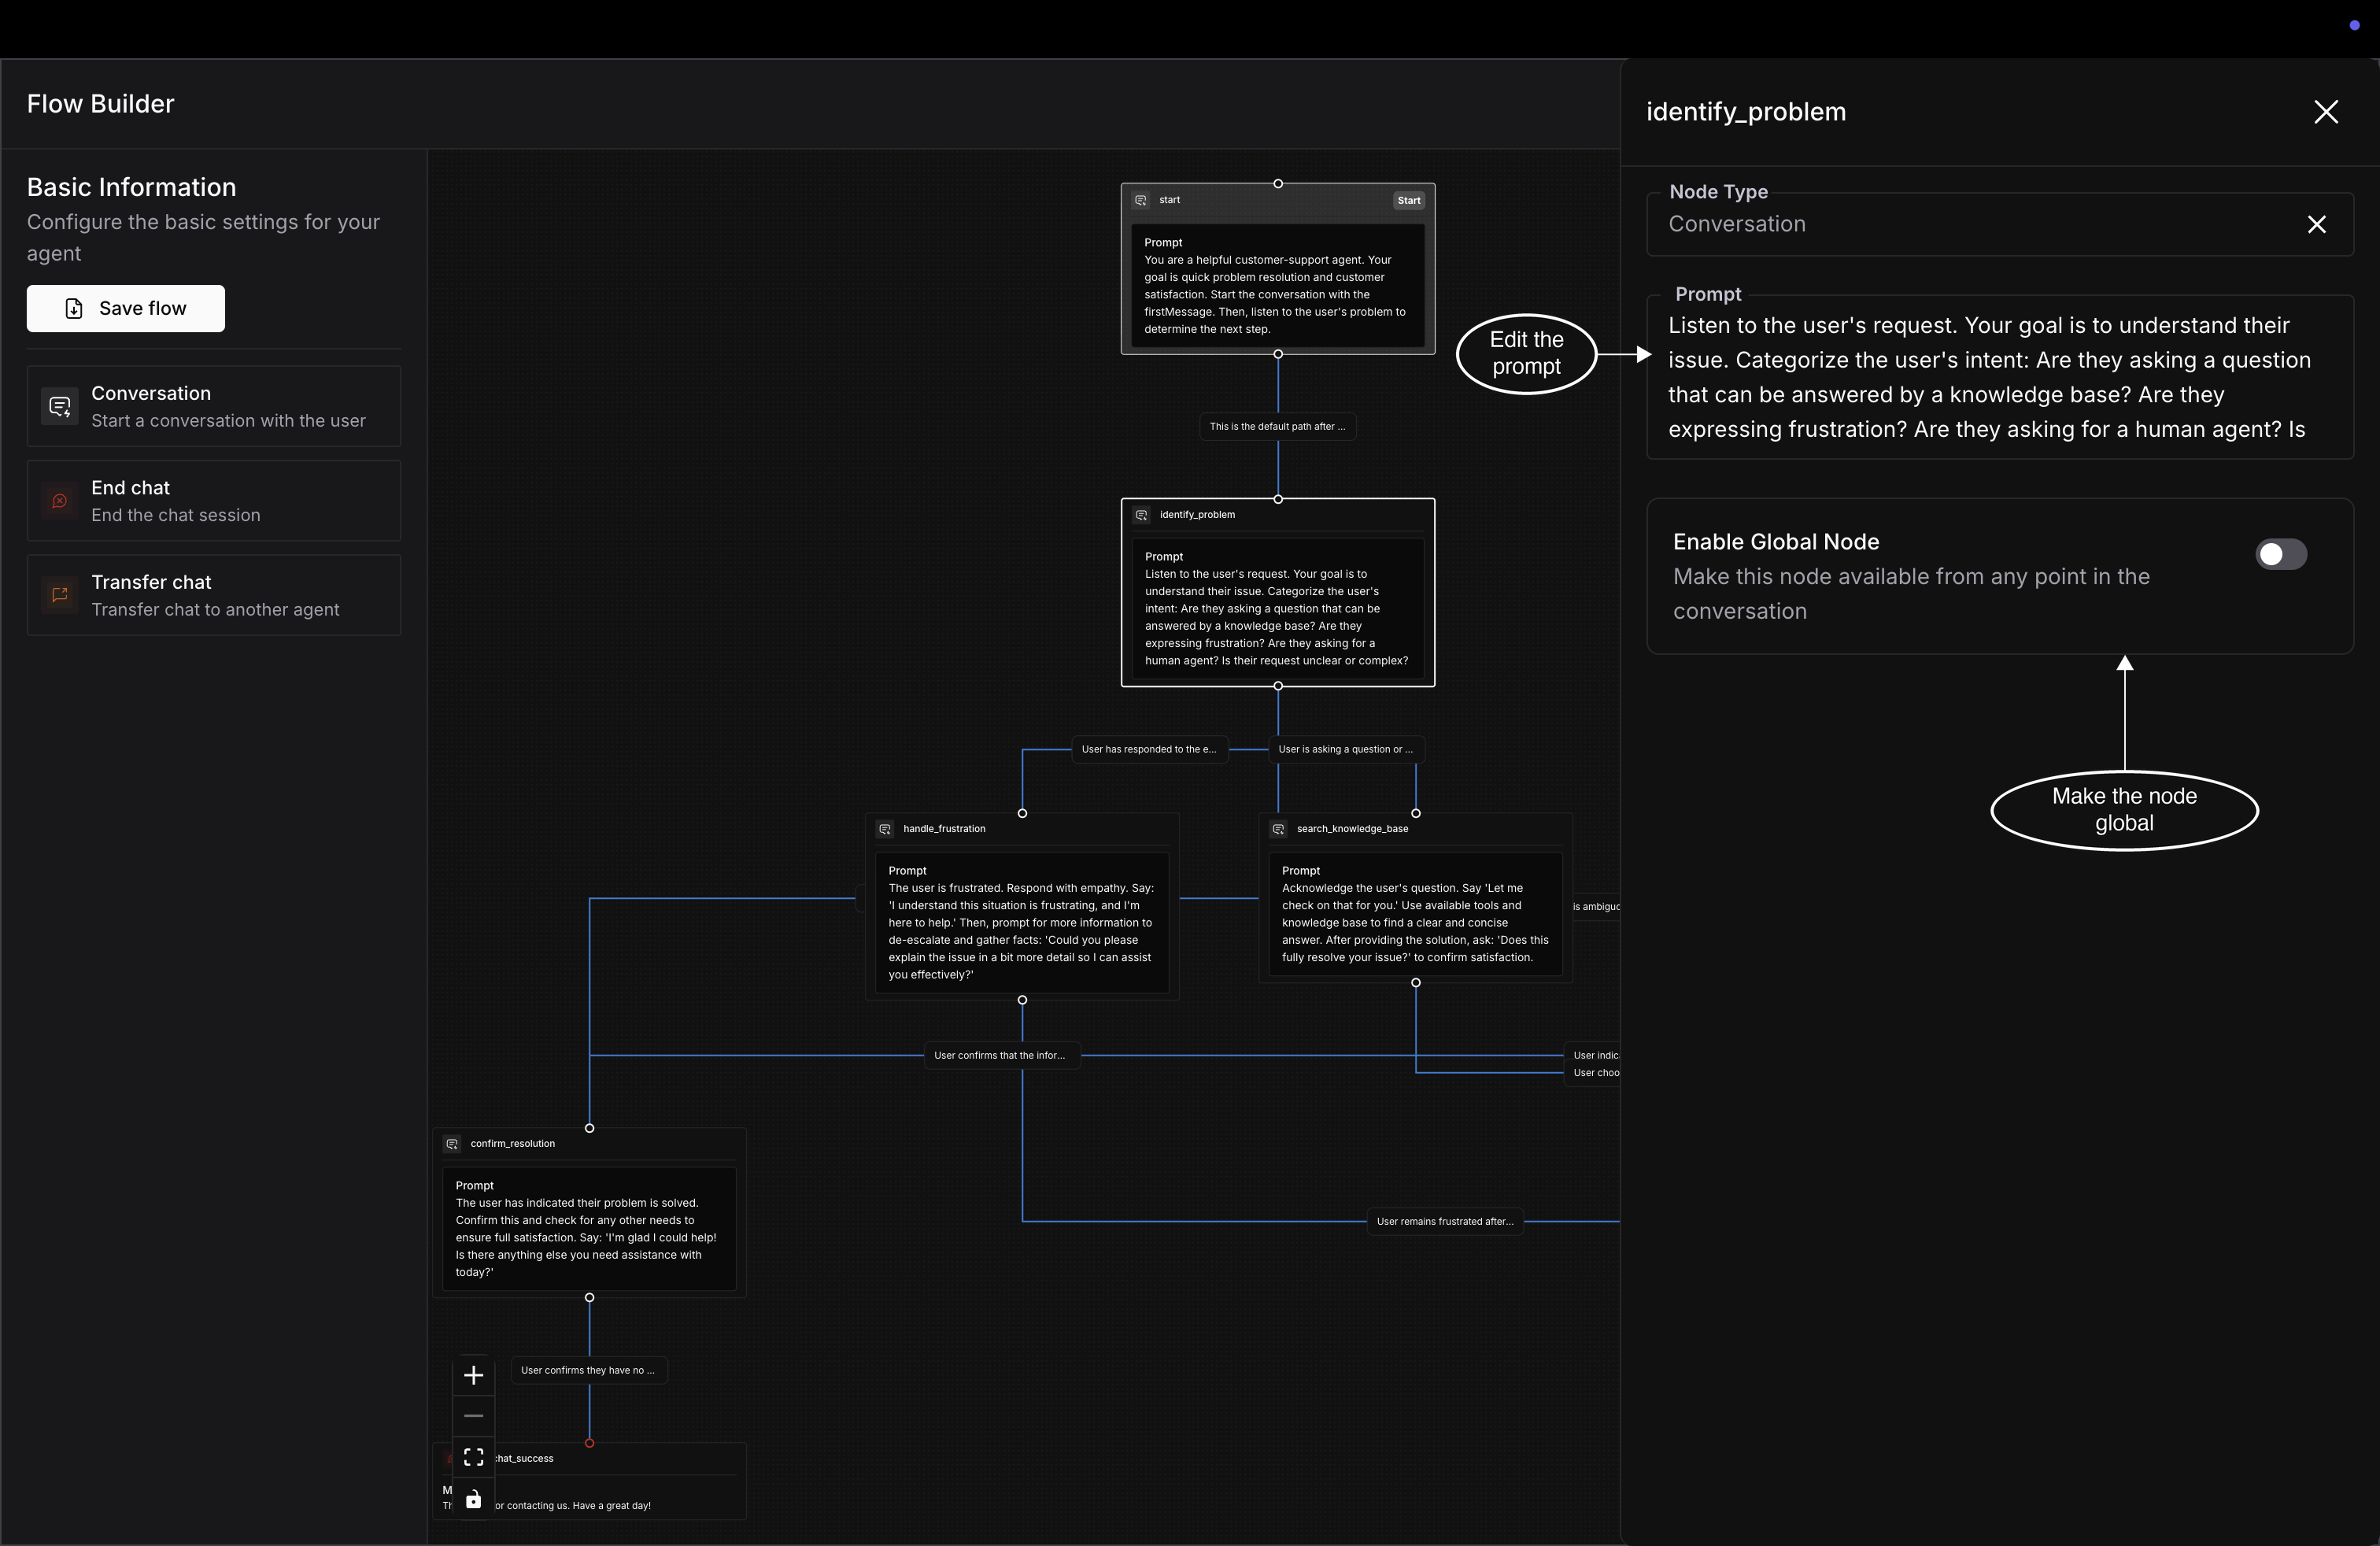Image resolution: width=2380 pixels, height=1546 pixels.
Task: Click the document icon inside Save flow
Action: [74, 309]
